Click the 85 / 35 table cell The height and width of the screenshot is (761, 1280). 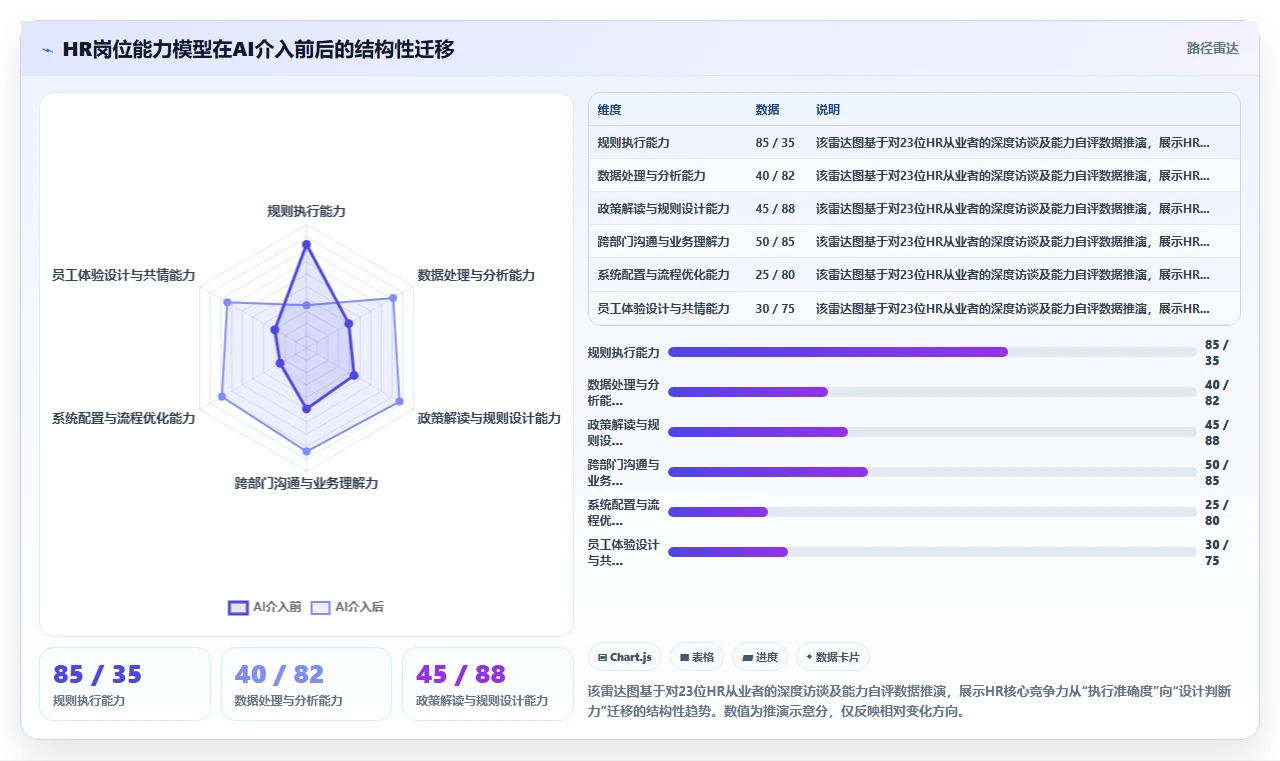pos(775,142)
